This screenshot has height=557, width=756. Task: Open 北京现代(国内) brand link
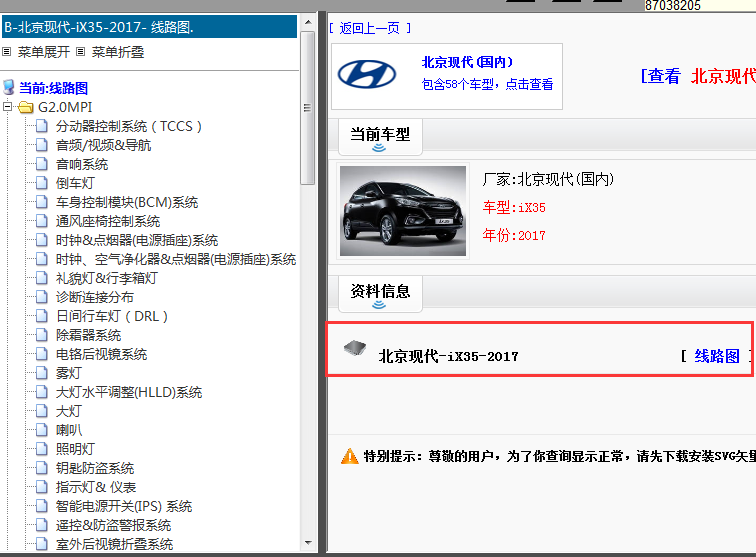(467, 62)
